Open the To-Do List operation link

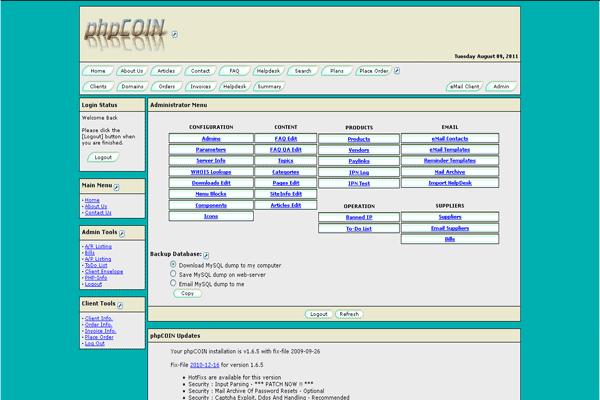click(359, 229)
